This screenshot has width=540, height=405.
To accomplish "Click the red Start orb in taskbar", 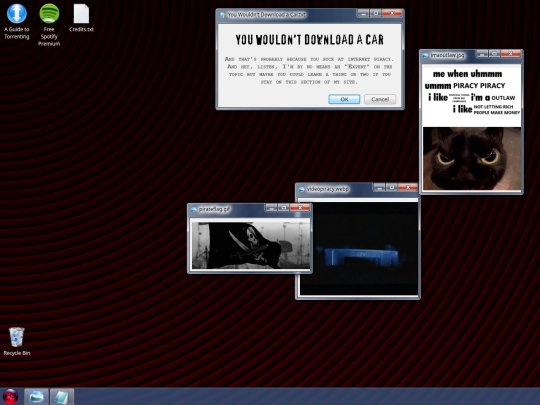I will (11, 396).
